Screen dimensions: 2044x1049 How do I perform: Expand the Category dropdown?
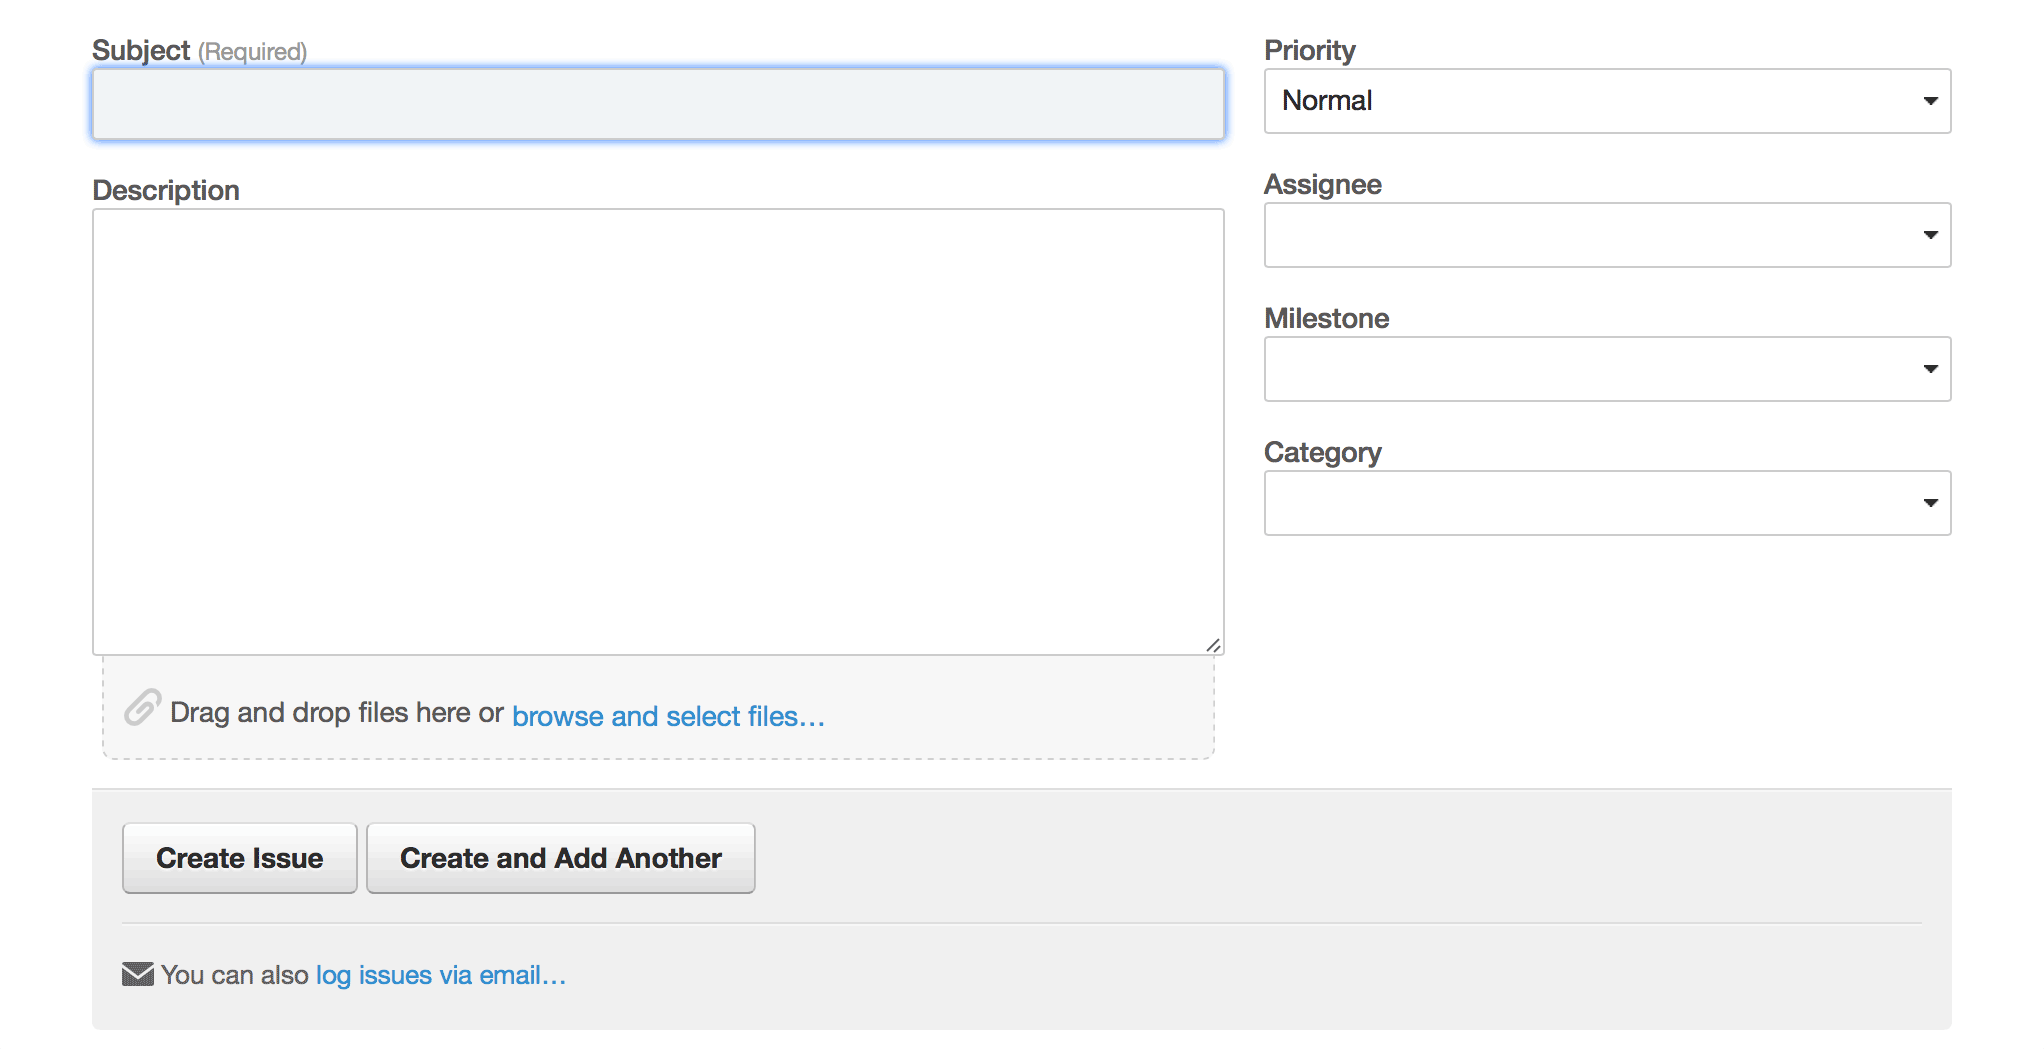pos(1607,503)
